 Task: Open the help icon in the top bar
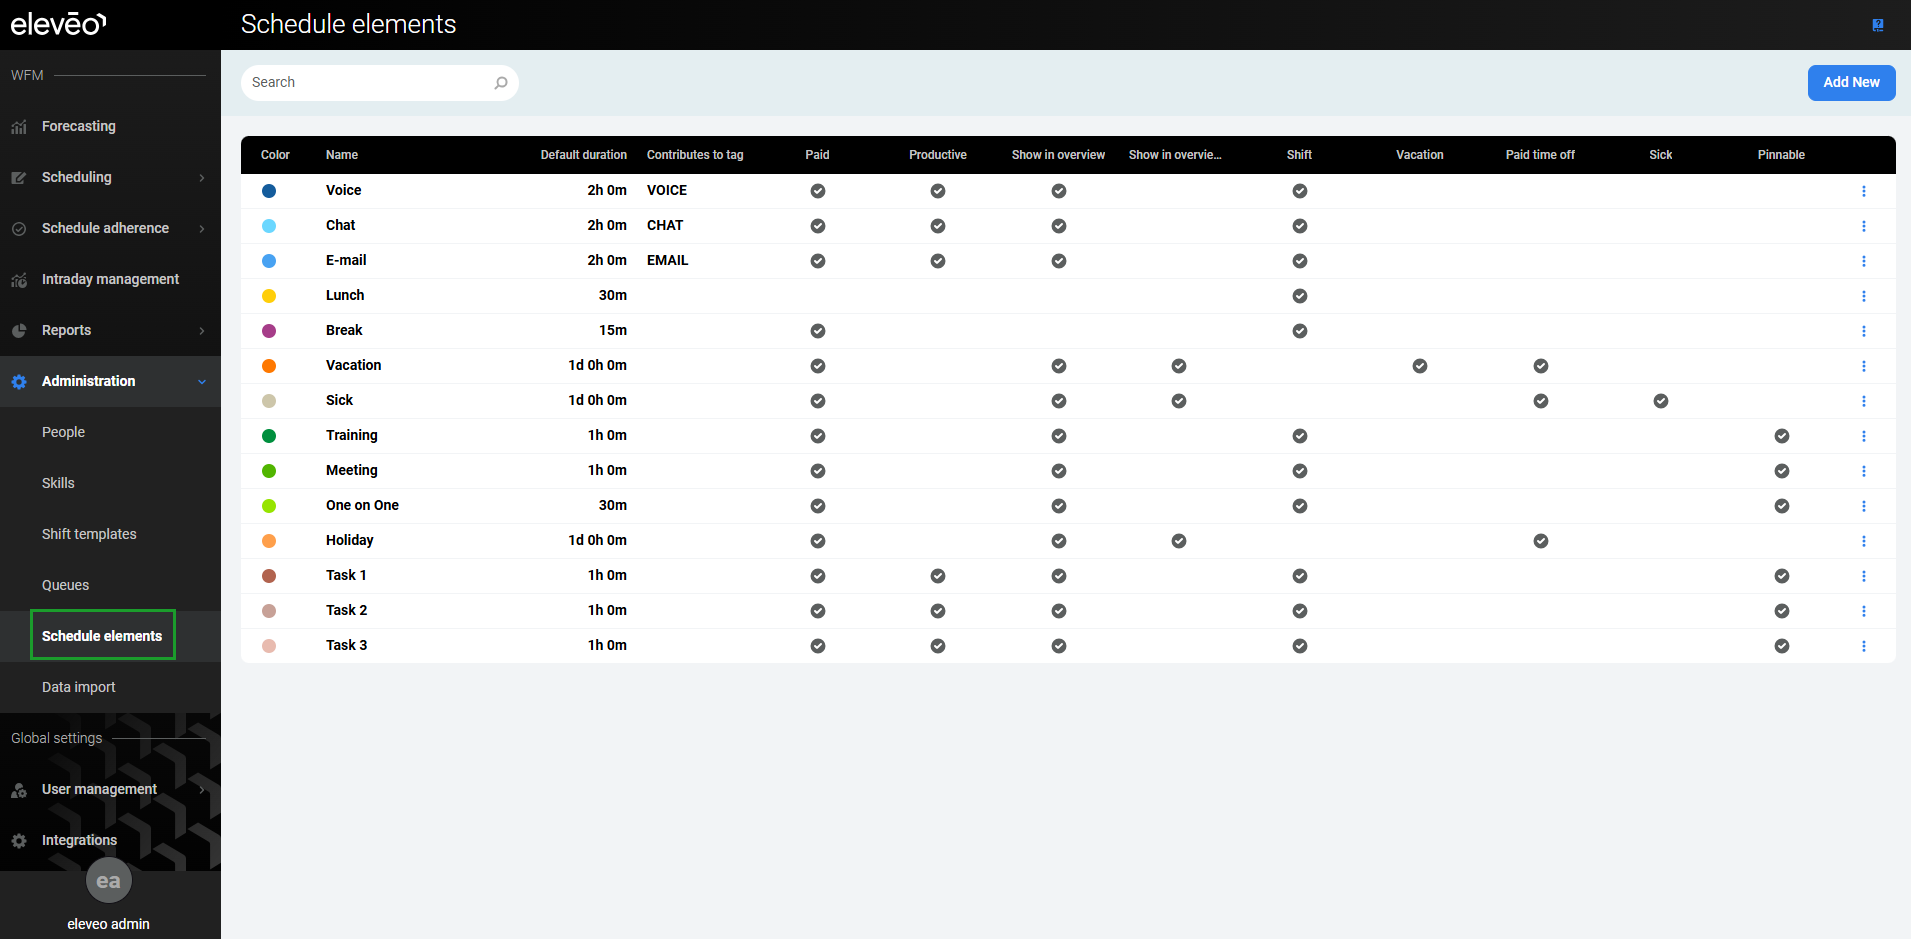point(1878,25)
